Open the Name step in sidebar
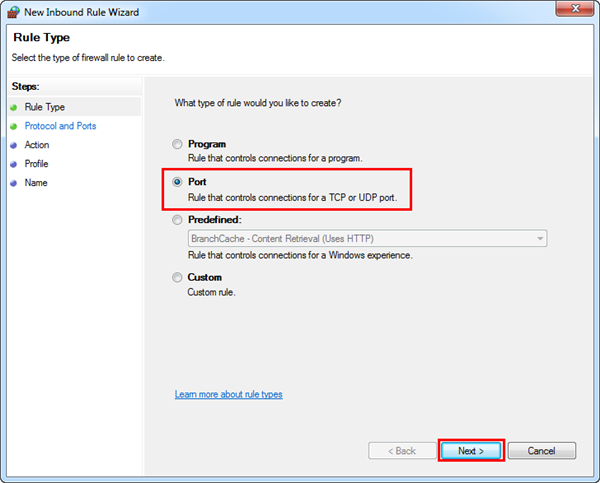Viewport: 600px width, 483px height. [36, 183]
